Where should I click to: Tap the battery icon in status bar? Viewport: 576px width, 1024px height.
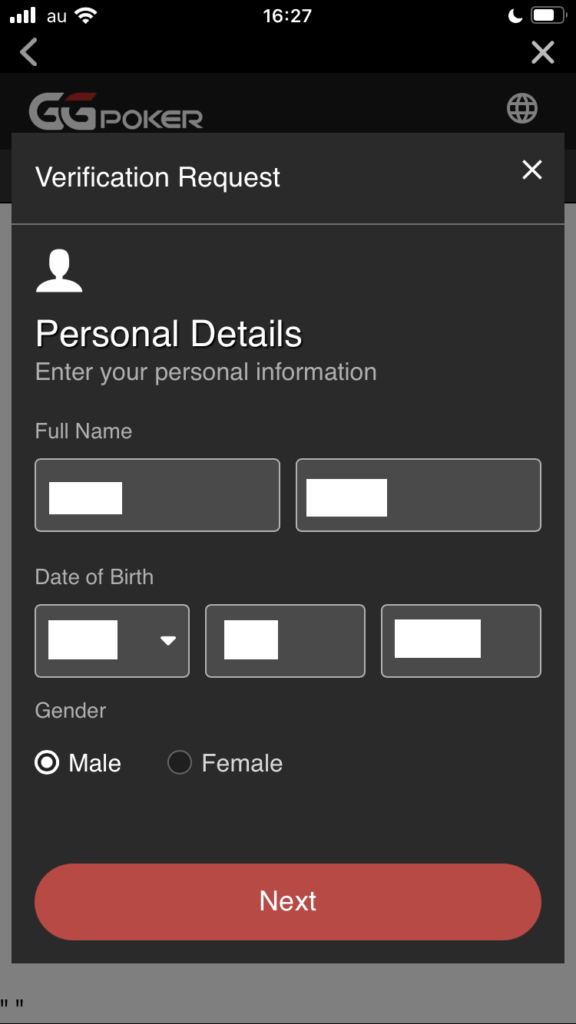point(548,16)
